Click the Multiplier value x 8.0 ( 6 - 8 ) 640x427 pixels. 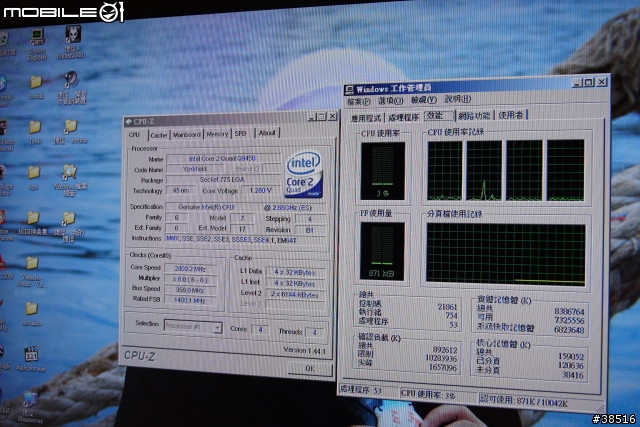[x=190, y=280]
